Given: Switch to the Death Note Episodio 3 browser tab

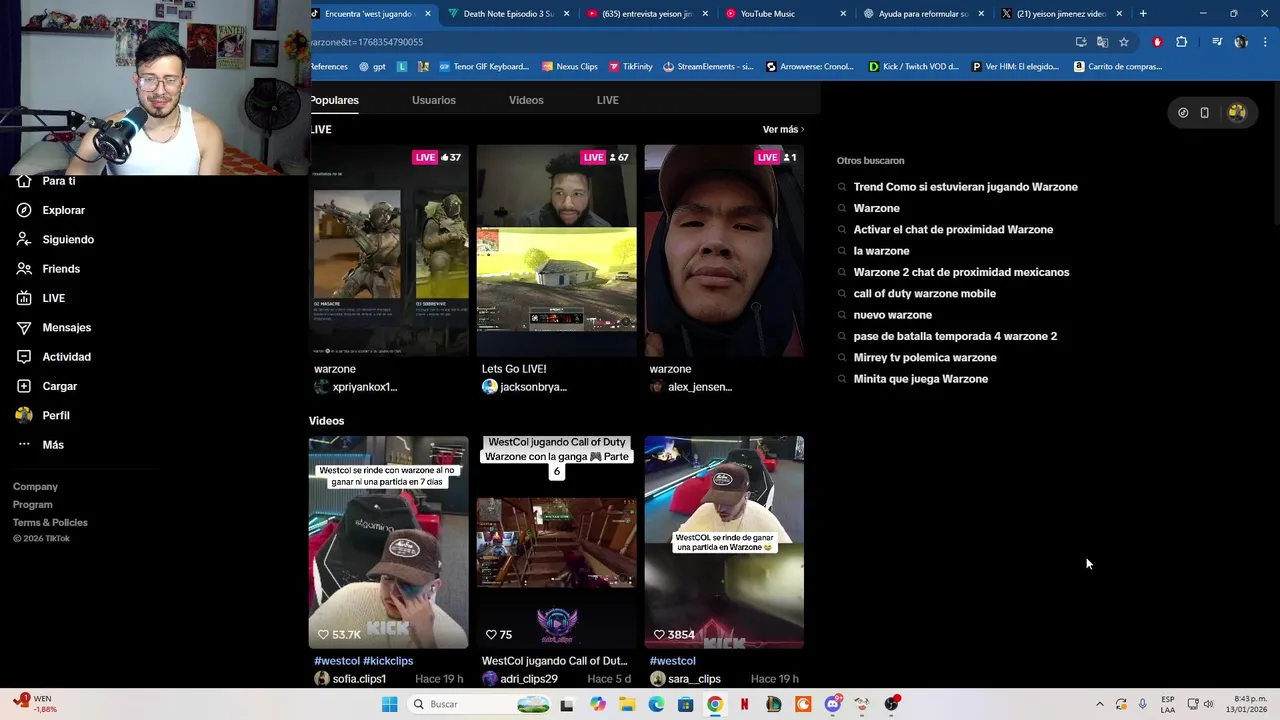Looking at the screenshot, I should 508,14.
